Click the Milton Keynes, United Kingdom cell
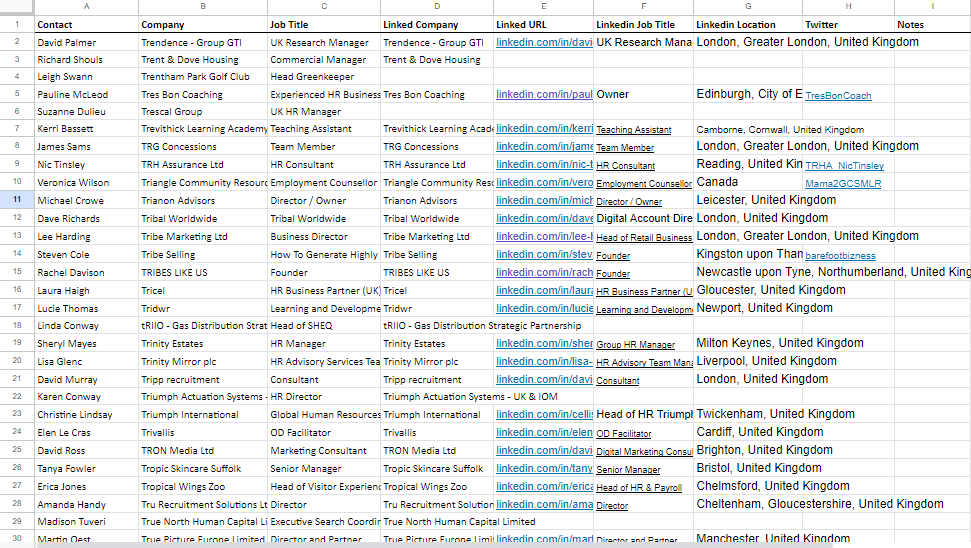This screenshot has height=548, width=971. (x=748, y=343)
